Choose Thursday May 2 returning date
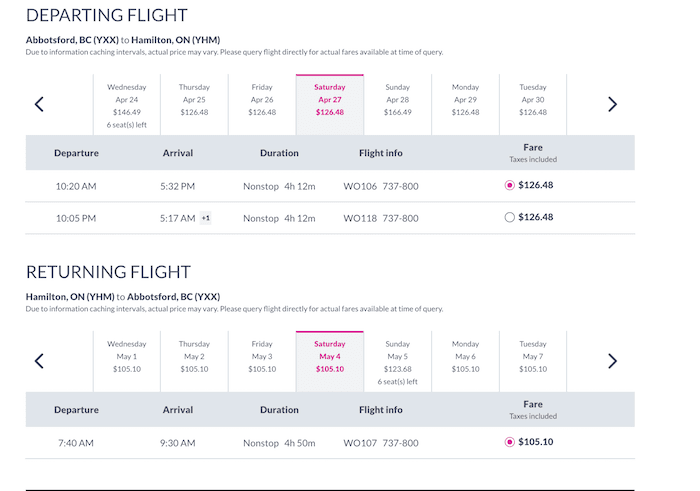The height and width of the screenshot is (491, 700). (194, 362)
